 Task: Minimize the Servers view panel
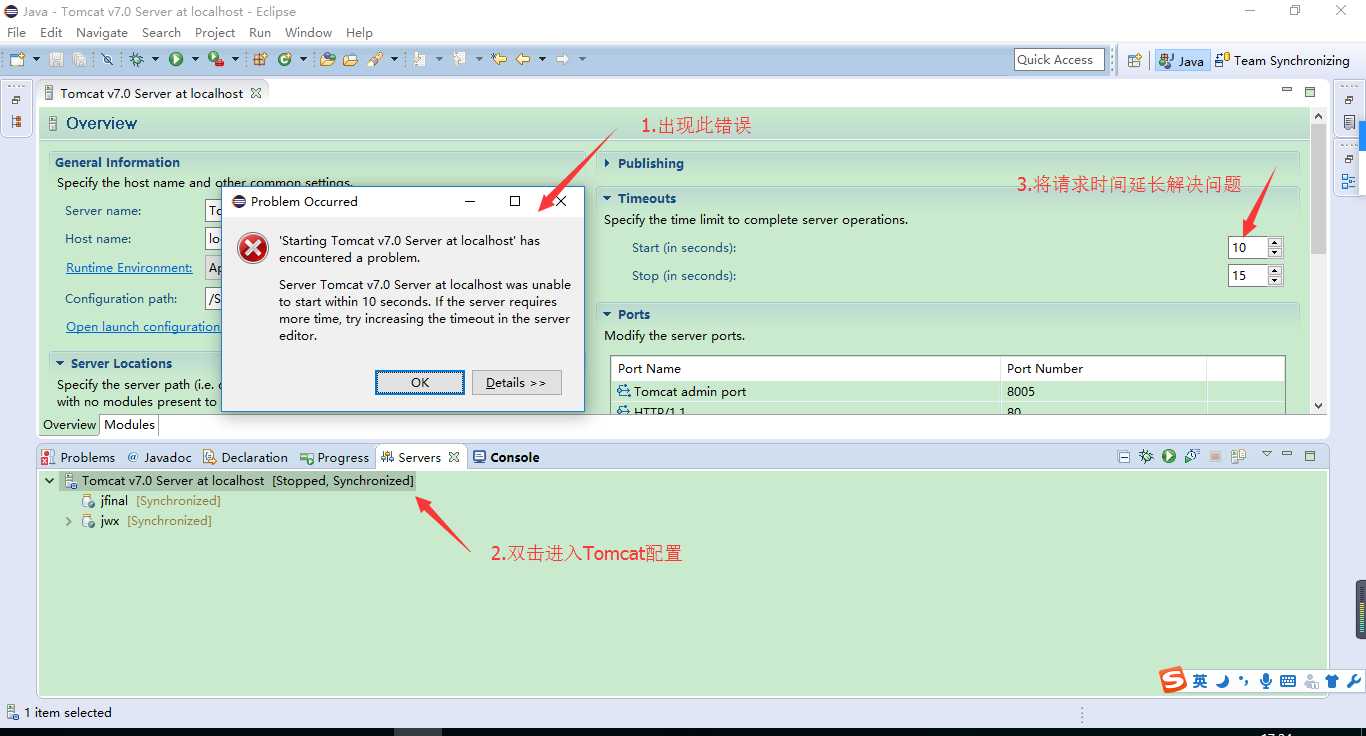click(1288, 455)
